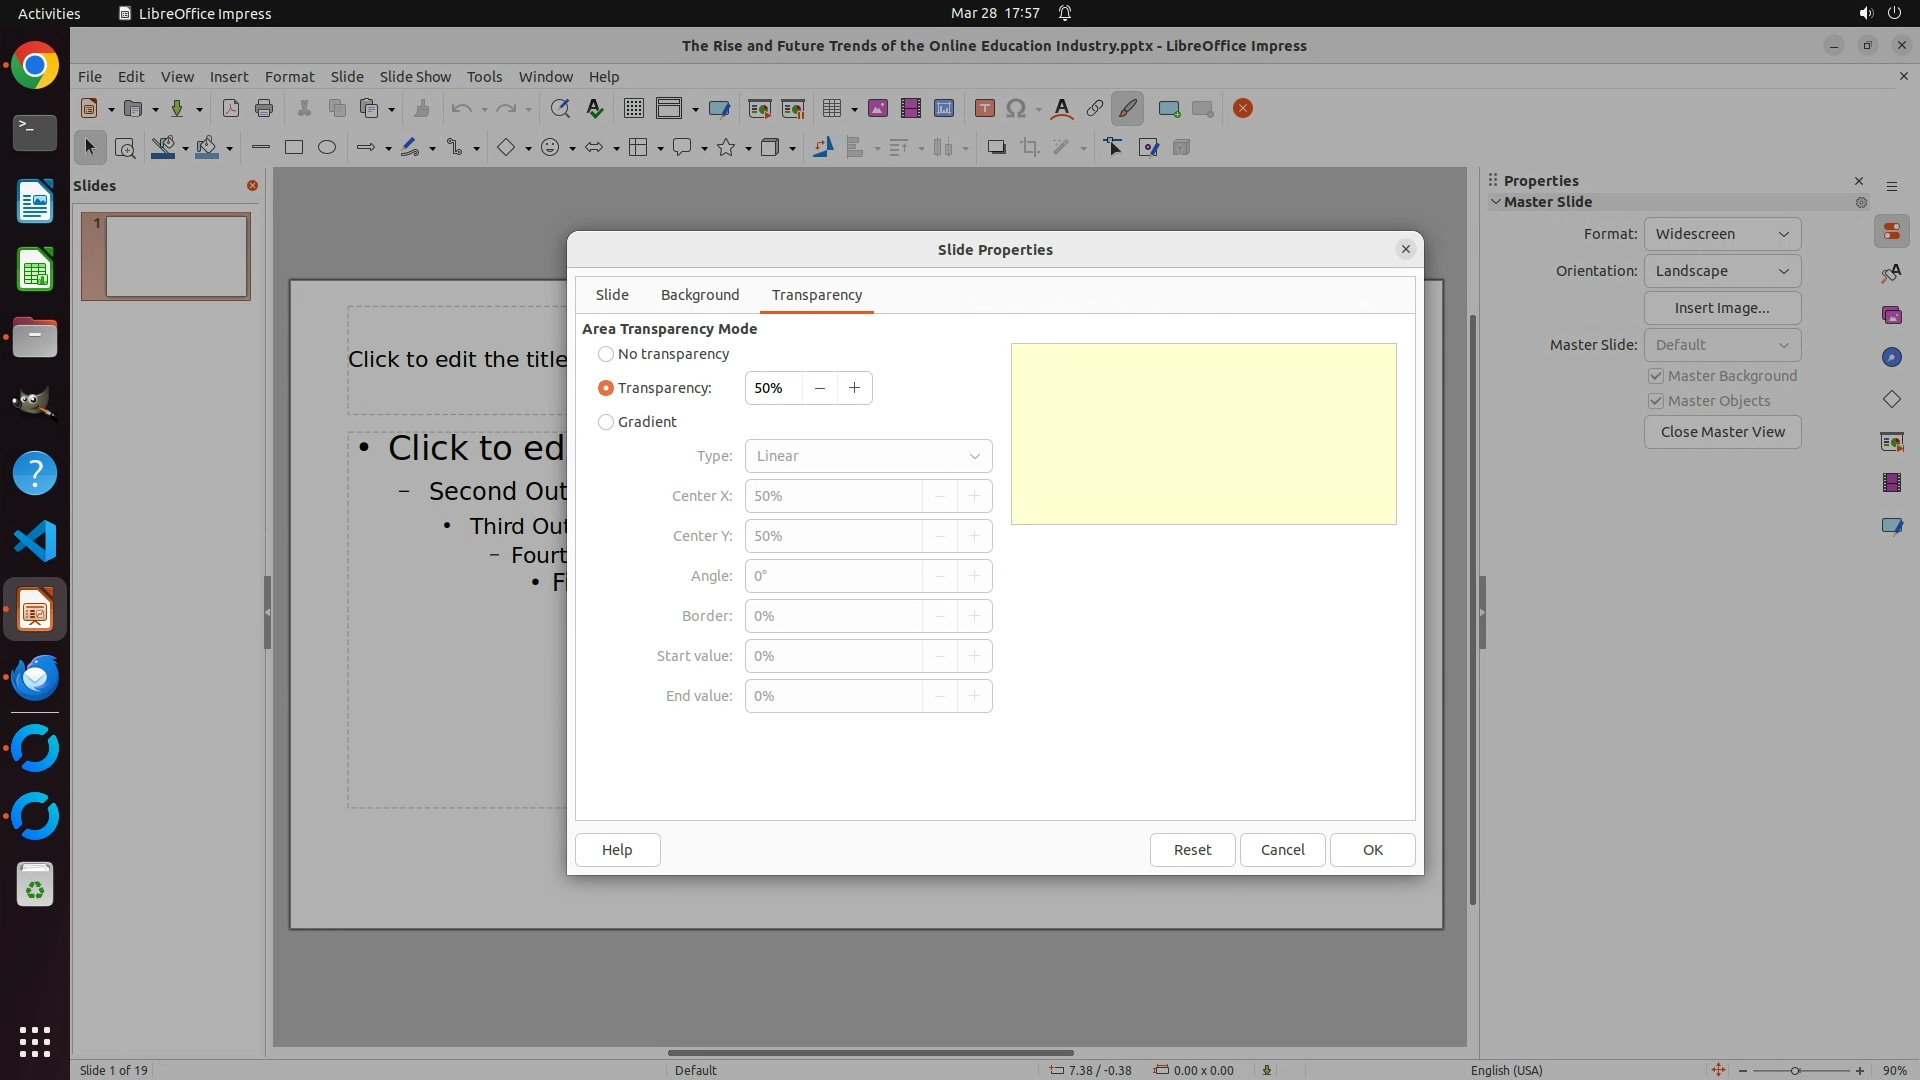Select the Rectangle drawing tool
This screenshot has width=1920, height=1080.
pos(294,148)
